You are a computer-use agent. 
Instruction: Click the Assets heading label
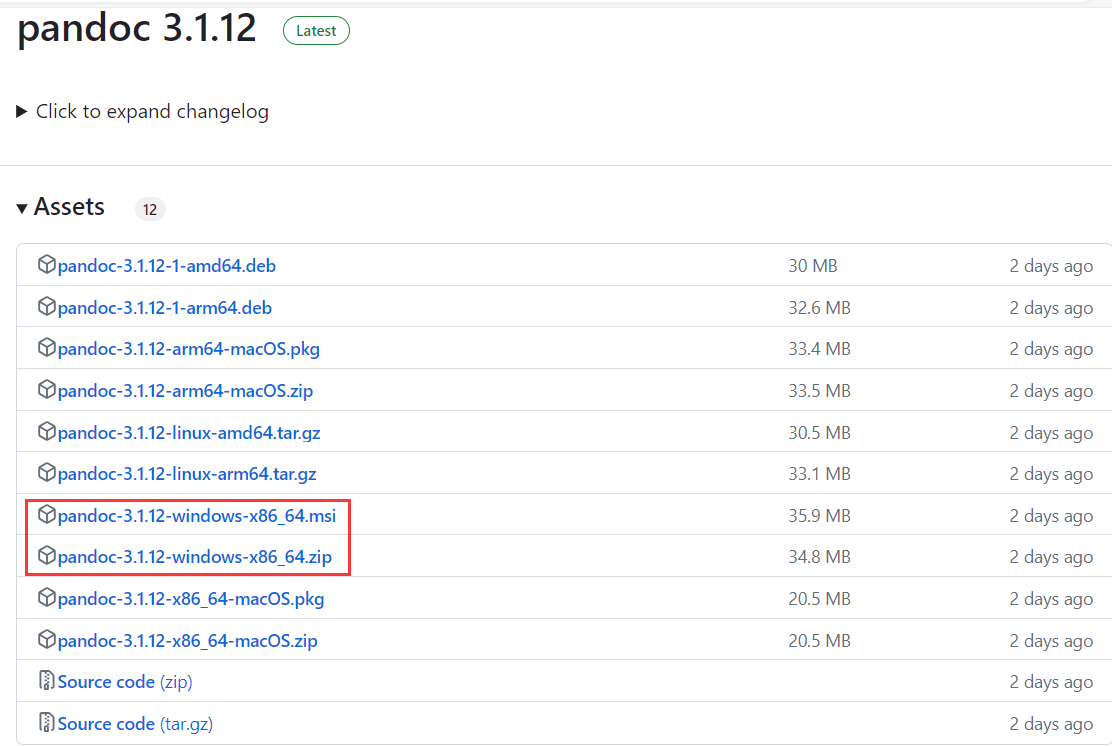click(x=70, y=206)
